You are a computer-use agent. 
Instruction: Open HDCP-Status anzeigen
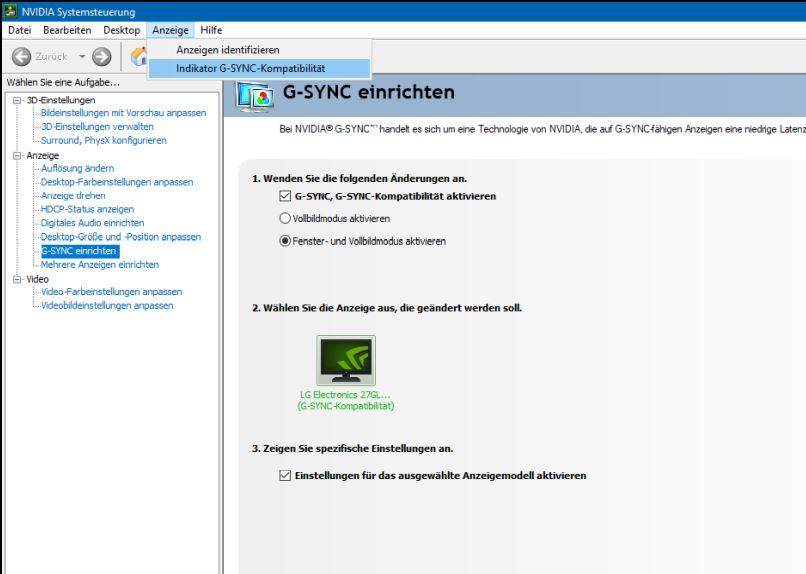coord(87,209)
